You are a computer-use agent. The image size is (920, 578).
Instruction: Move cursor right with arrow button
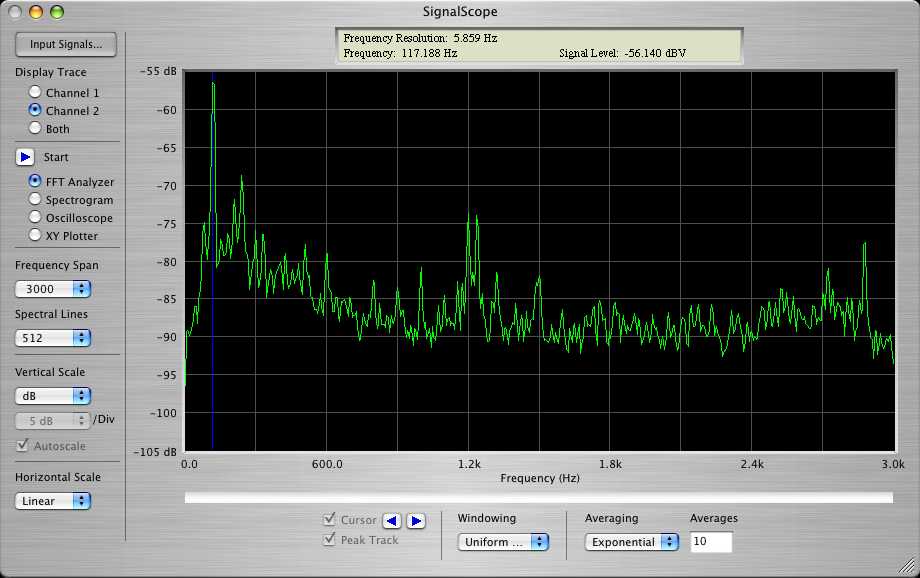(x=416, y=520)
